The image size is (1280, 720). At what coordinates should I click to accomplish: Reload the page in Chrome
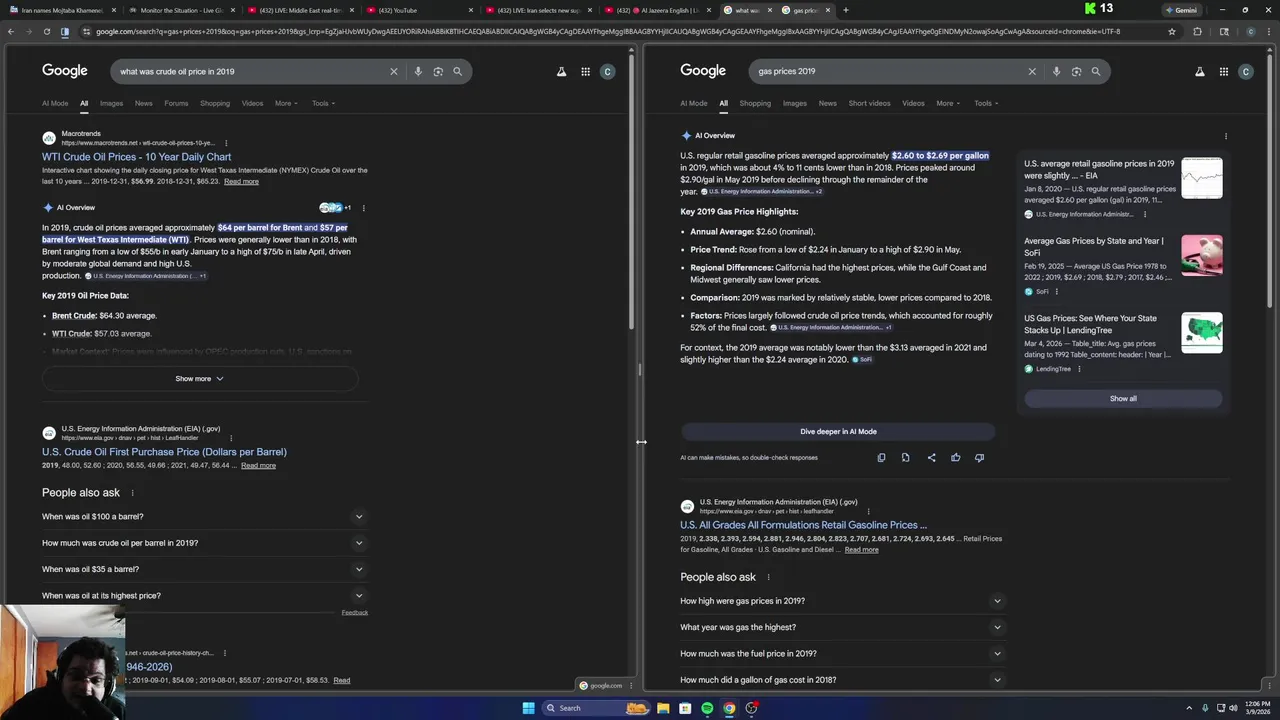(x=46, y=31)
